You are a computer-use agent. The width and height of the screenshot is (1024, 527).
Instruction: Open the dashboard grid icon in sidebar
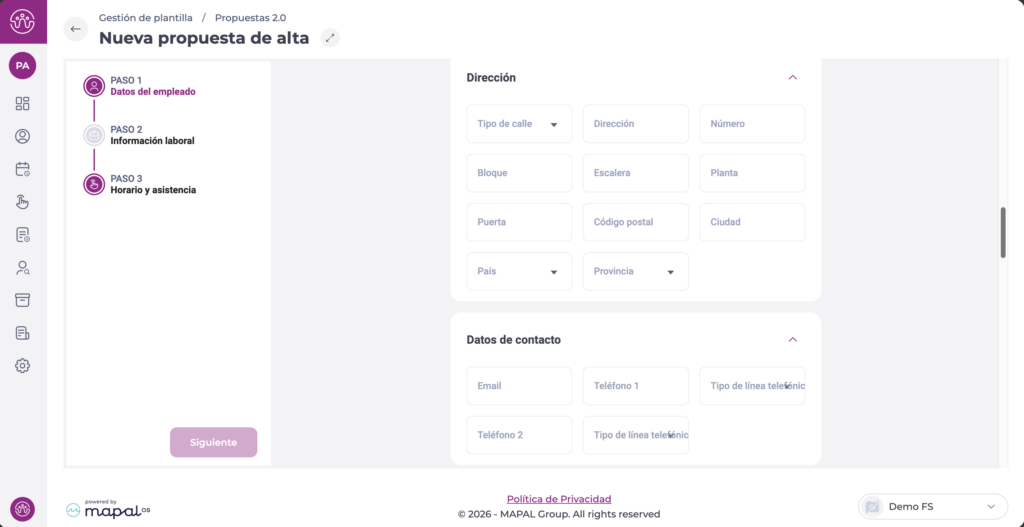(23, 104)
